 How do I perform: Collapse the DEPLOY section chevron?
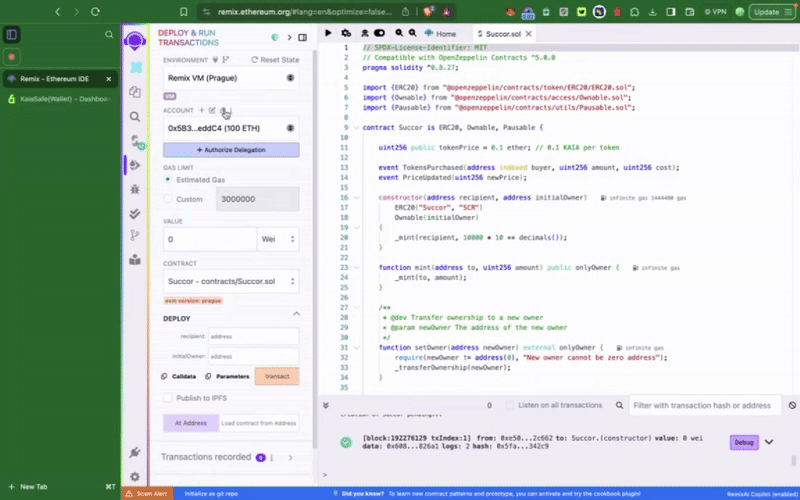click(x=296, y=314)
